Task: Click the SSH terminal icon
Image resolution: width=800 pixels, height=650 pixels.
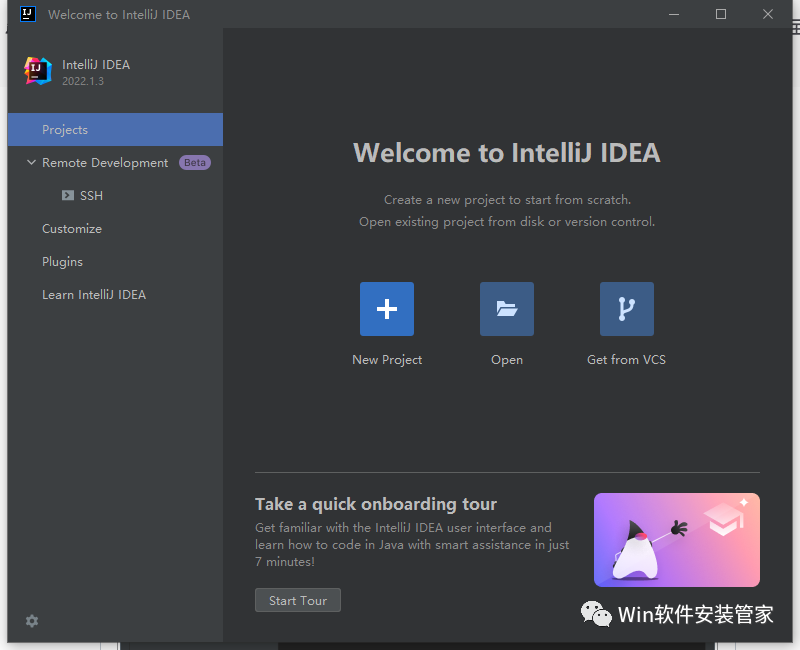Action: pyautogui.click(x=68, y=195)
